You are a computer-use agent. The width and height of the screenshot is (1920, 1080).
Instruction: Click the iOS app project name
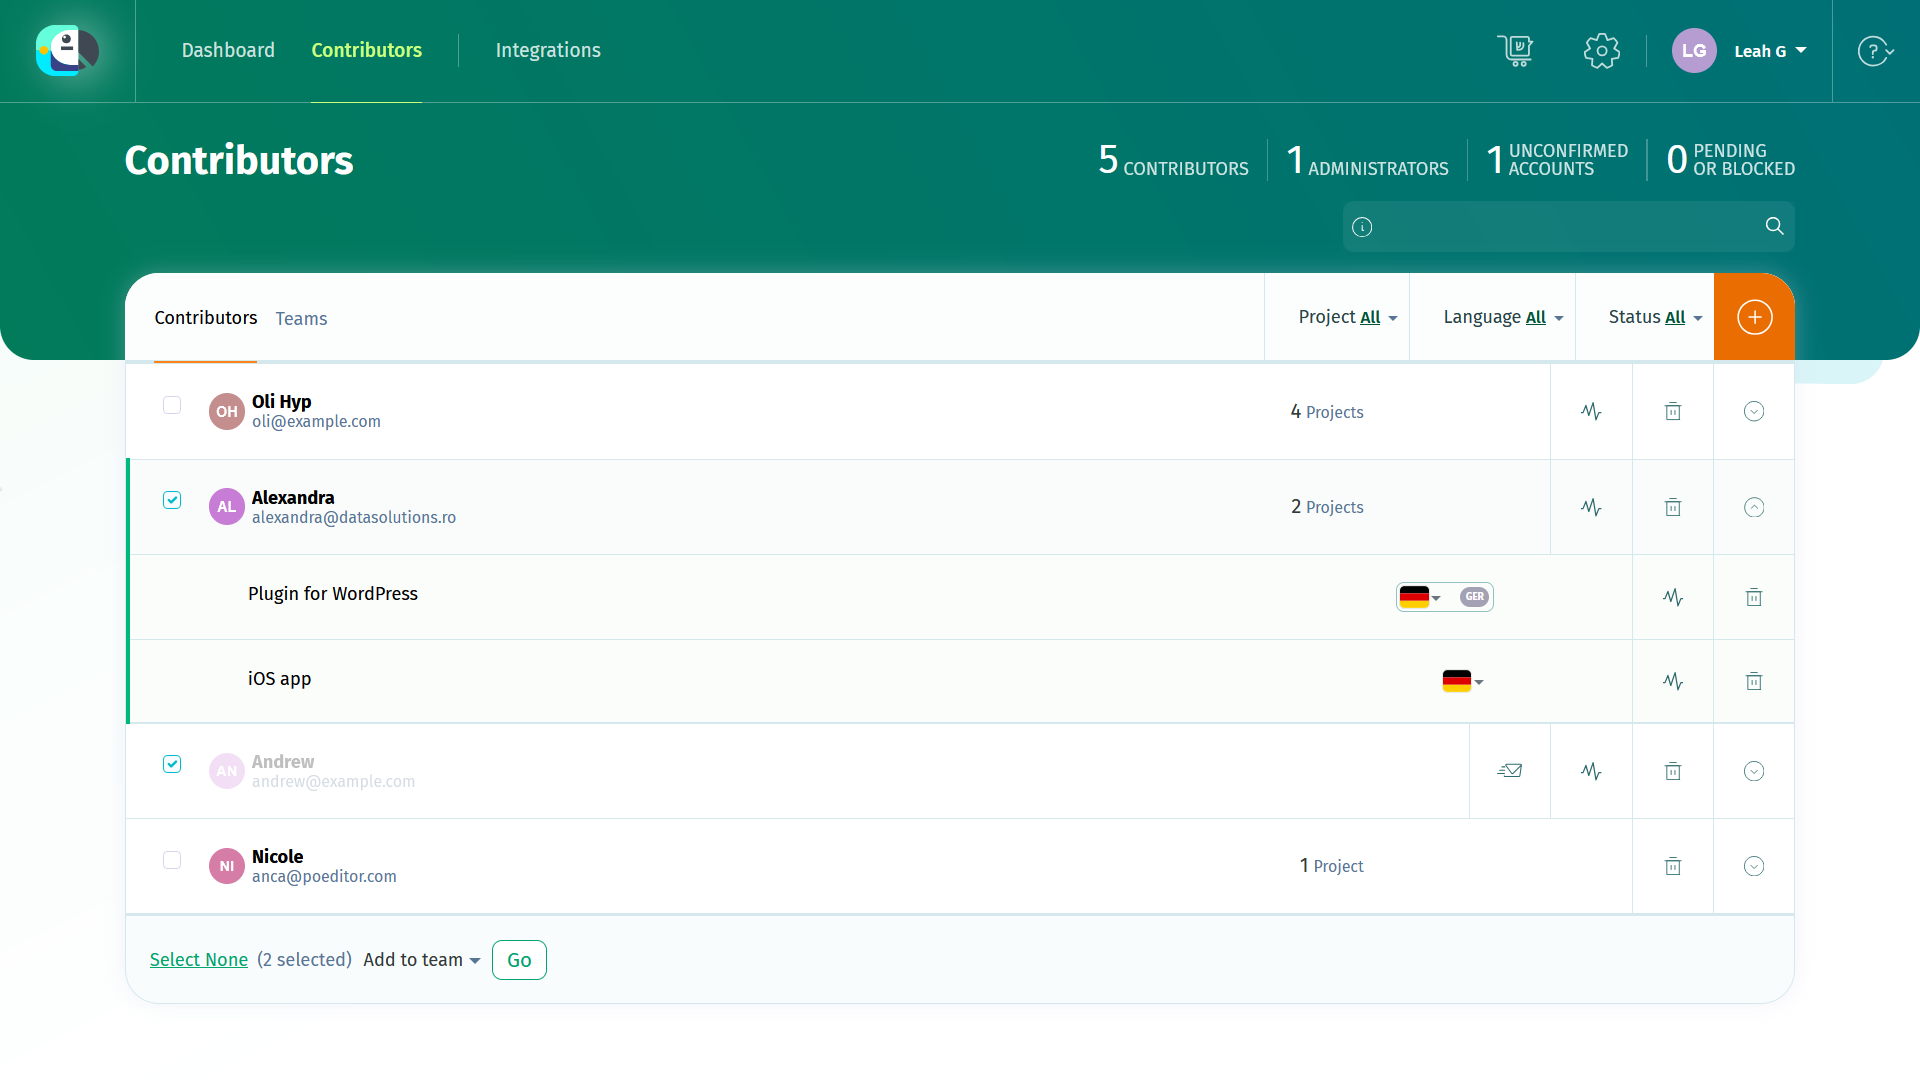280,679
